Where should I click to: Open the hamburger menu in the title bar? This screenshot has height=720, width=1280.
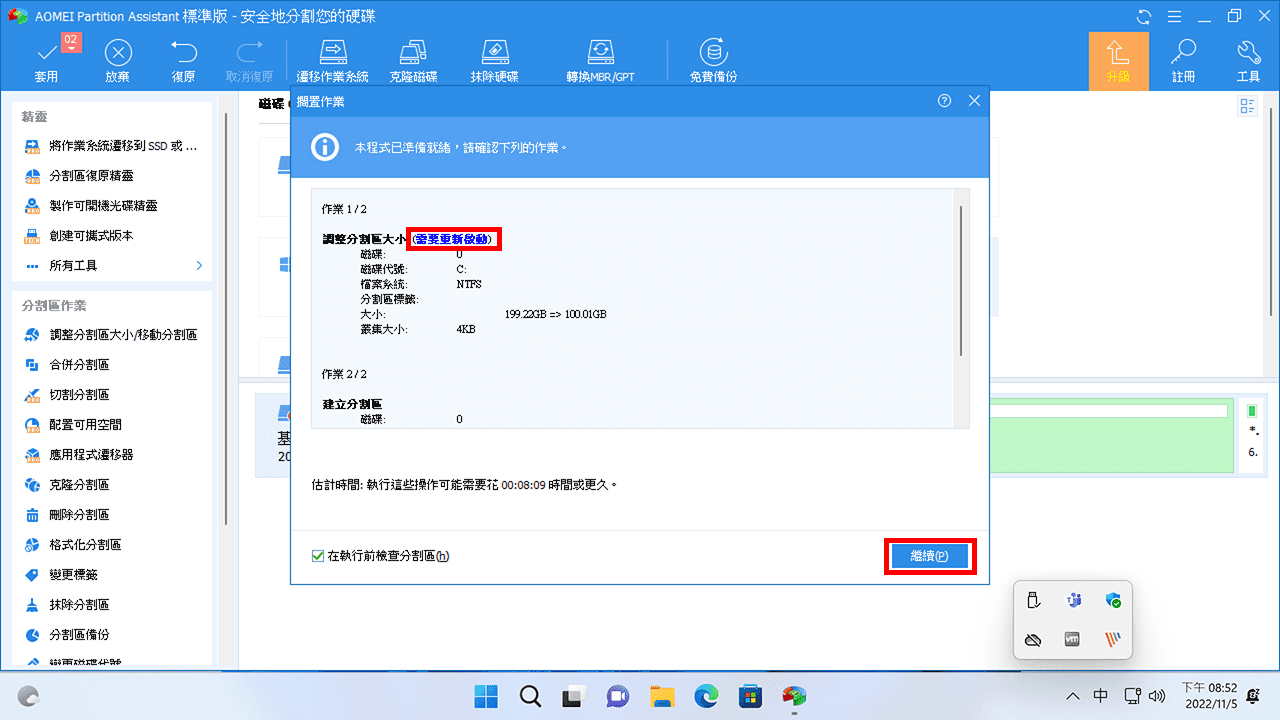1173,16
